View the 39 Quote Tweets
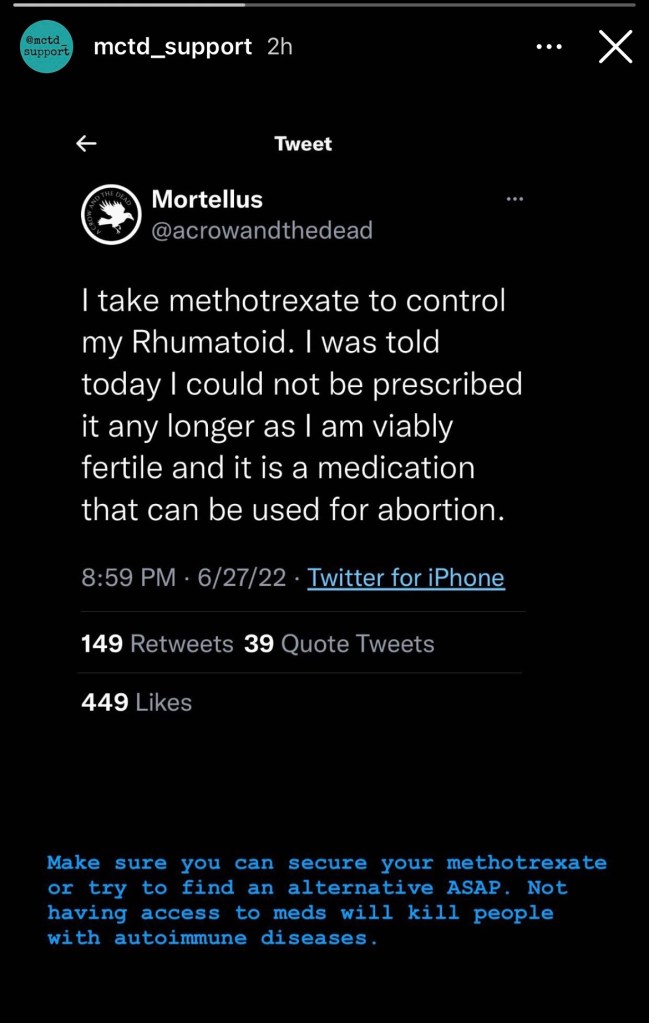The width and height of the screenshot is (649, 1023). click(x=339, y=643)
